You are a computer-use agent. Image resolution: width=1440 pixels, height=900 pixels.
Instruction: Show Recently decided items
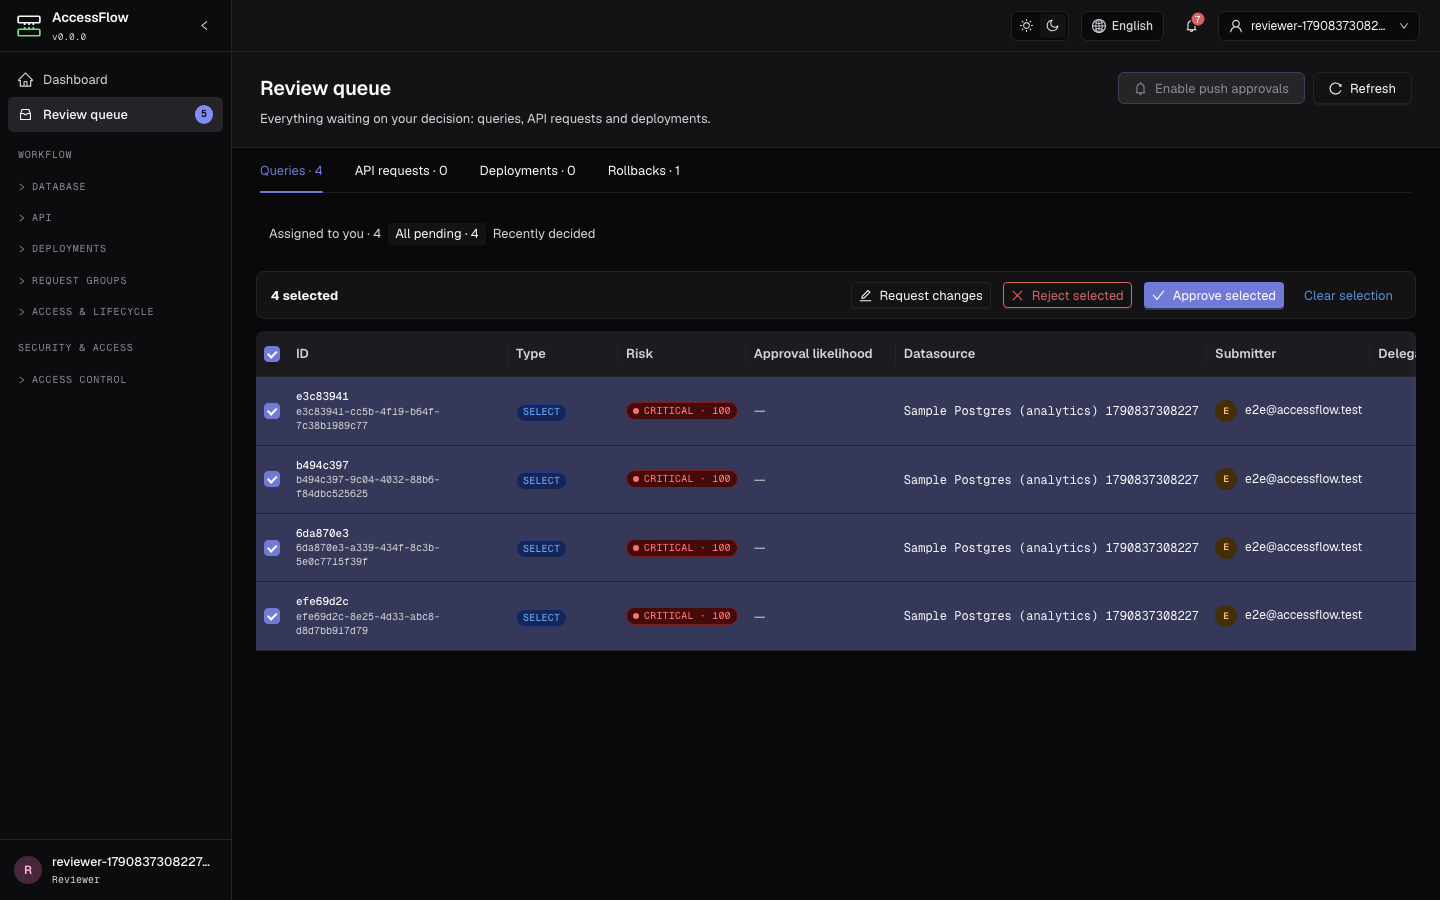[544, 234]
